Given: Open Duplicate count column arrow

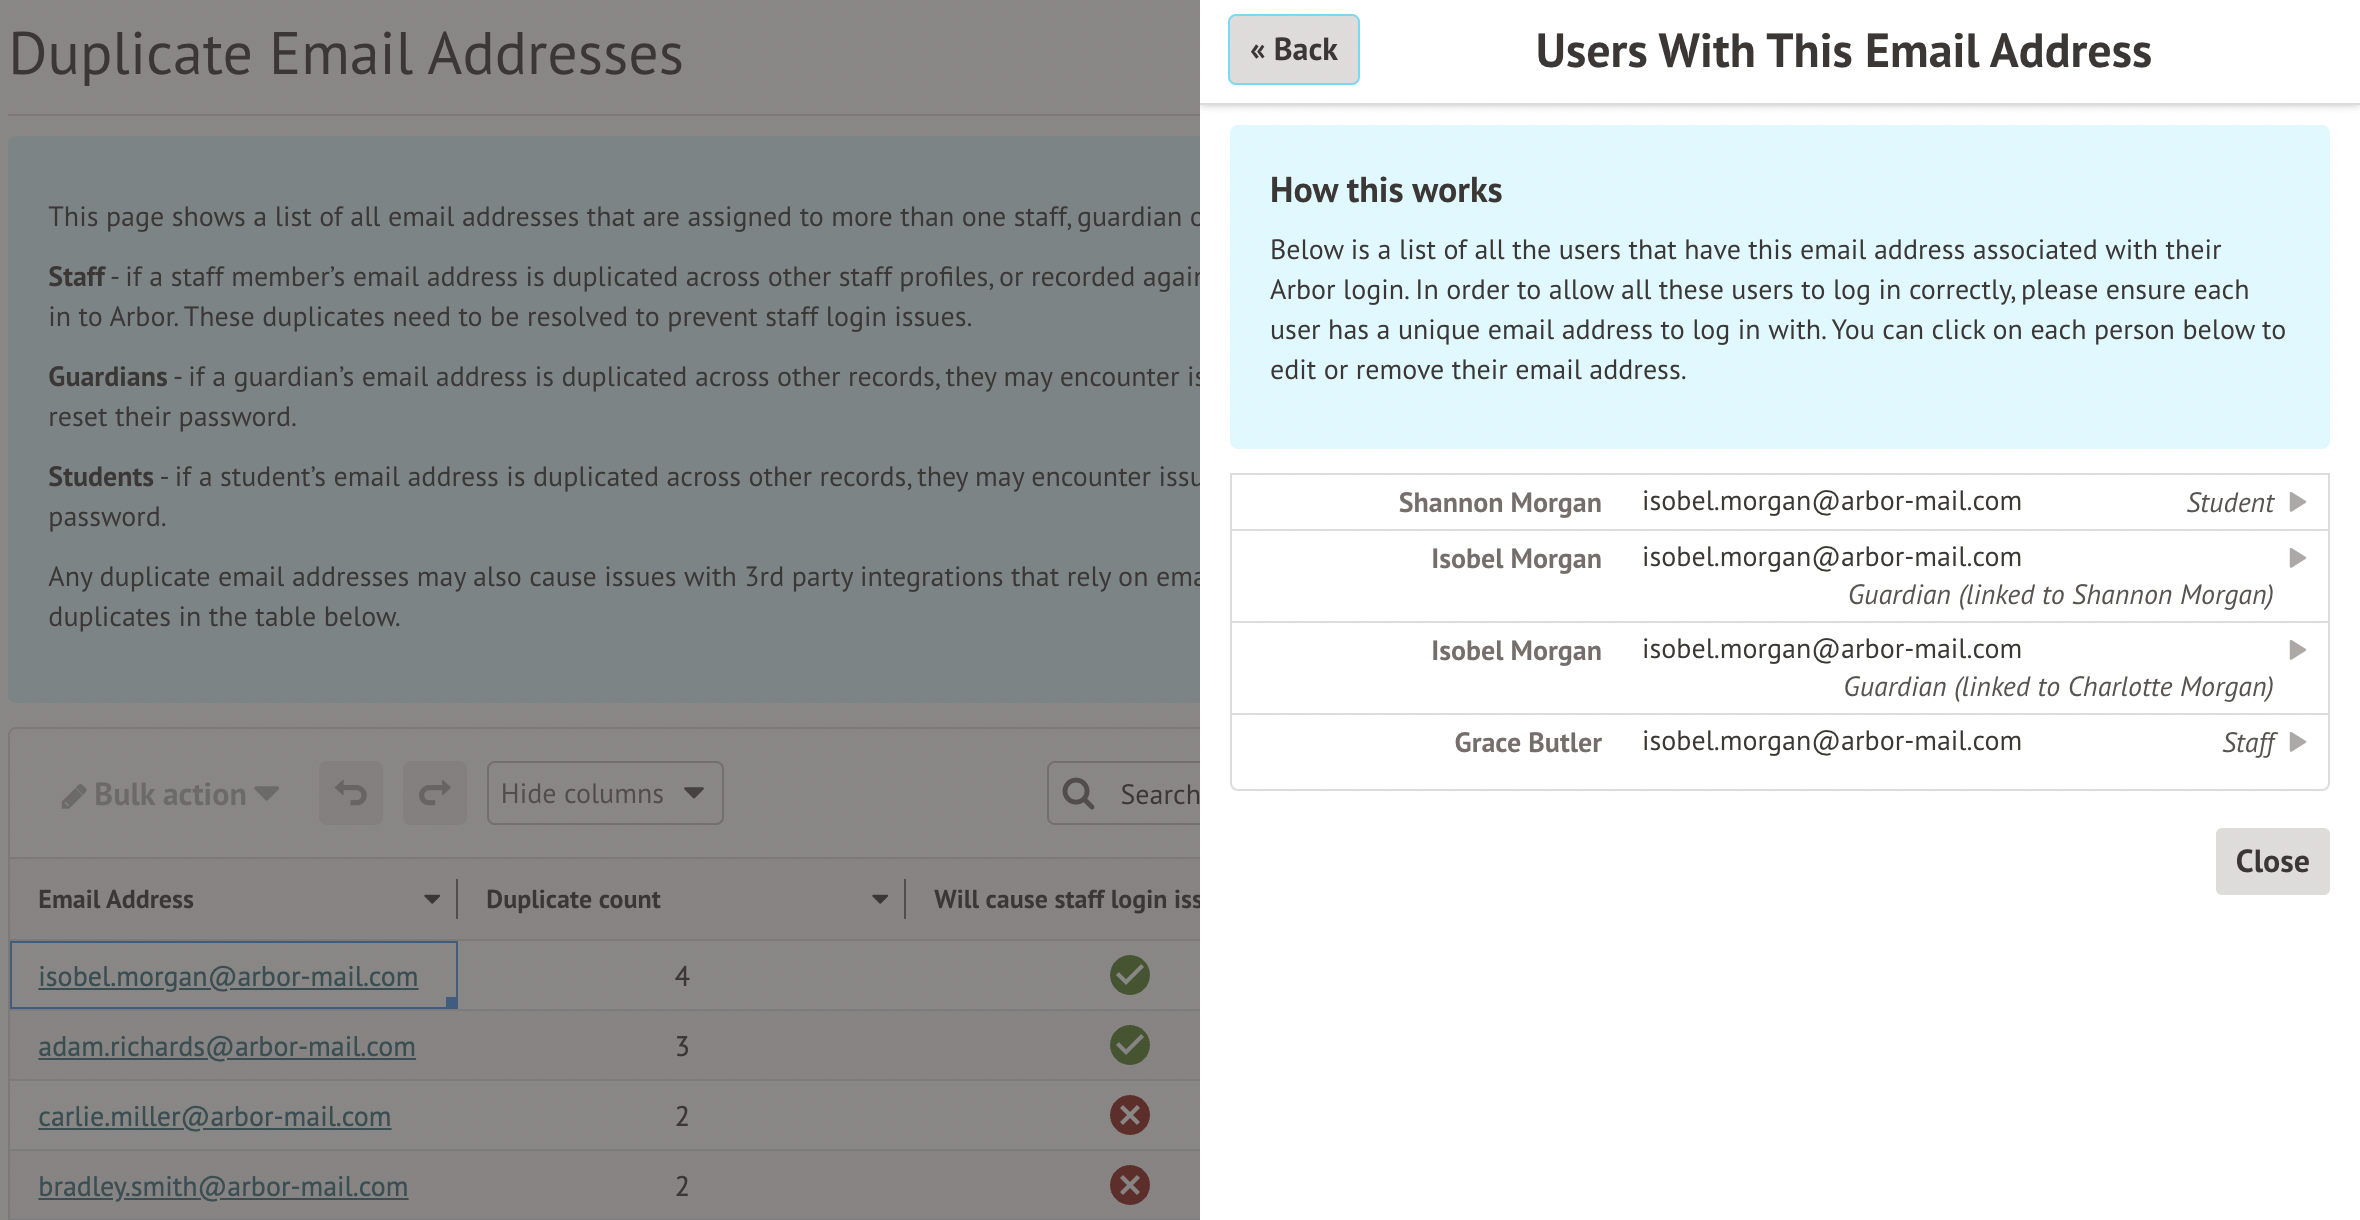Looking at the screenshot, I should pyautogui.click(x=879, y=899).
